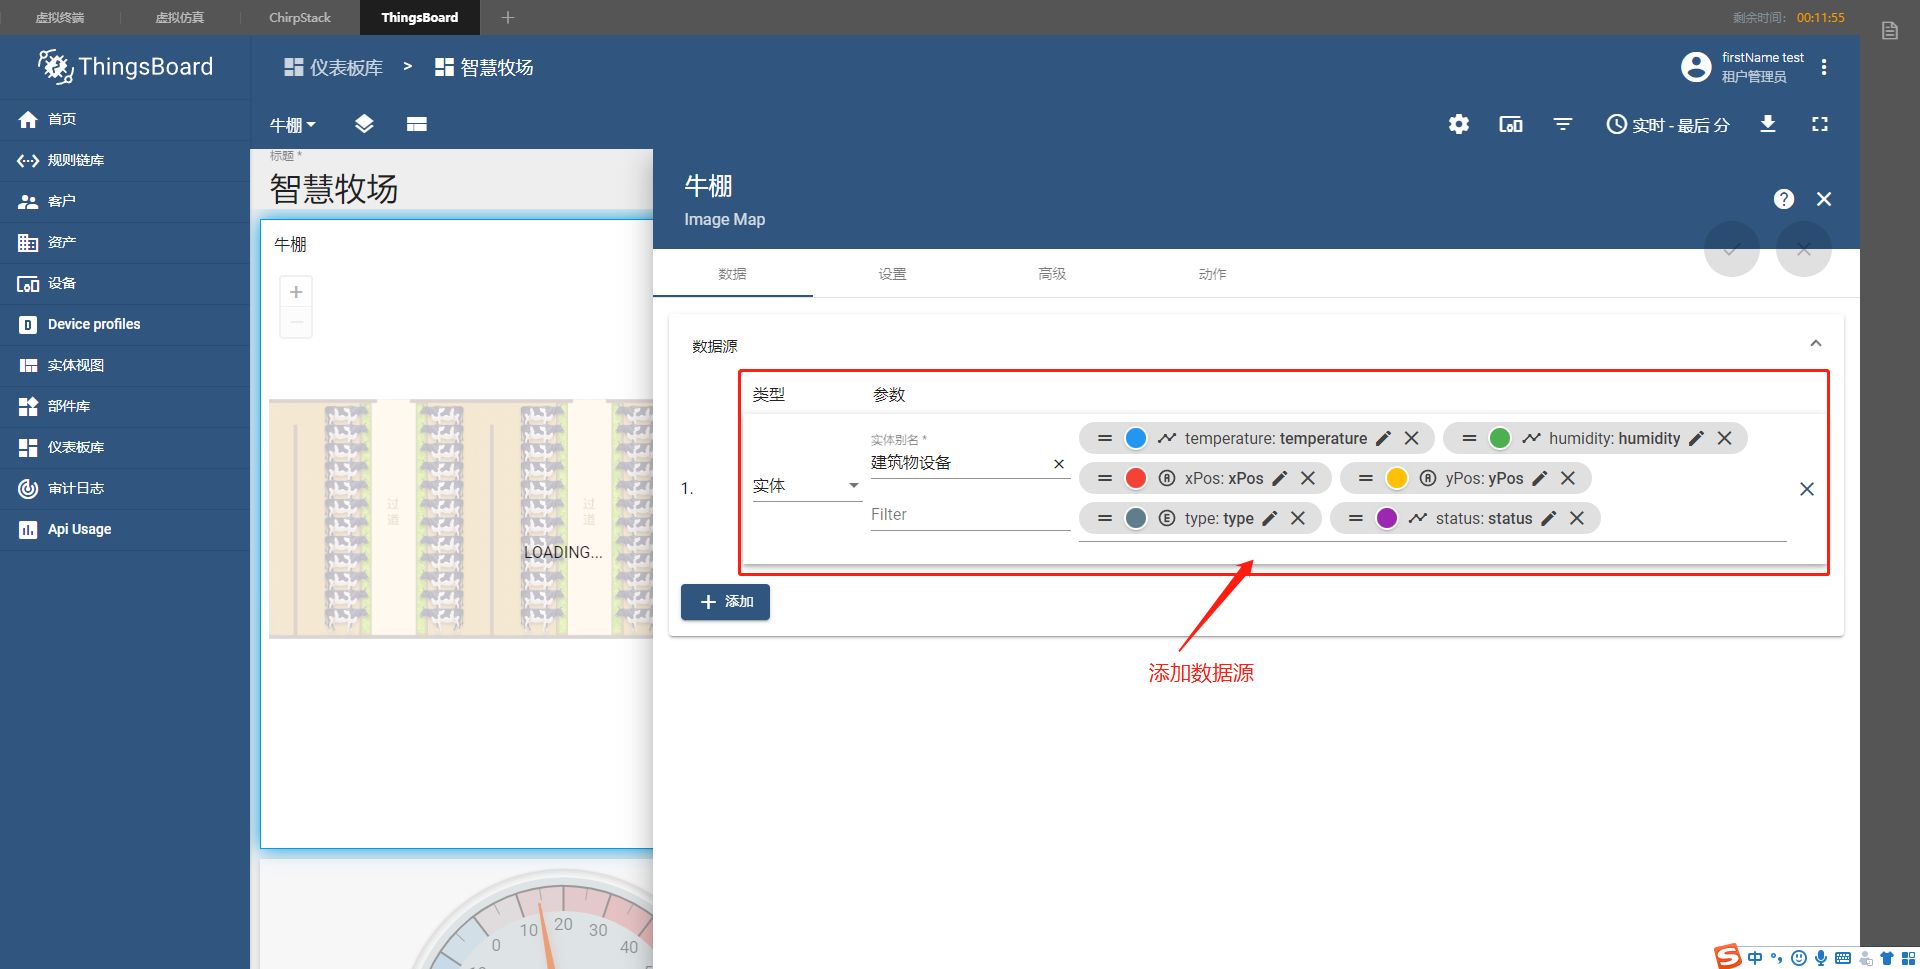Open the layout management icon in toolbar
1920x969 pixels.
click(x=416, y=124)
